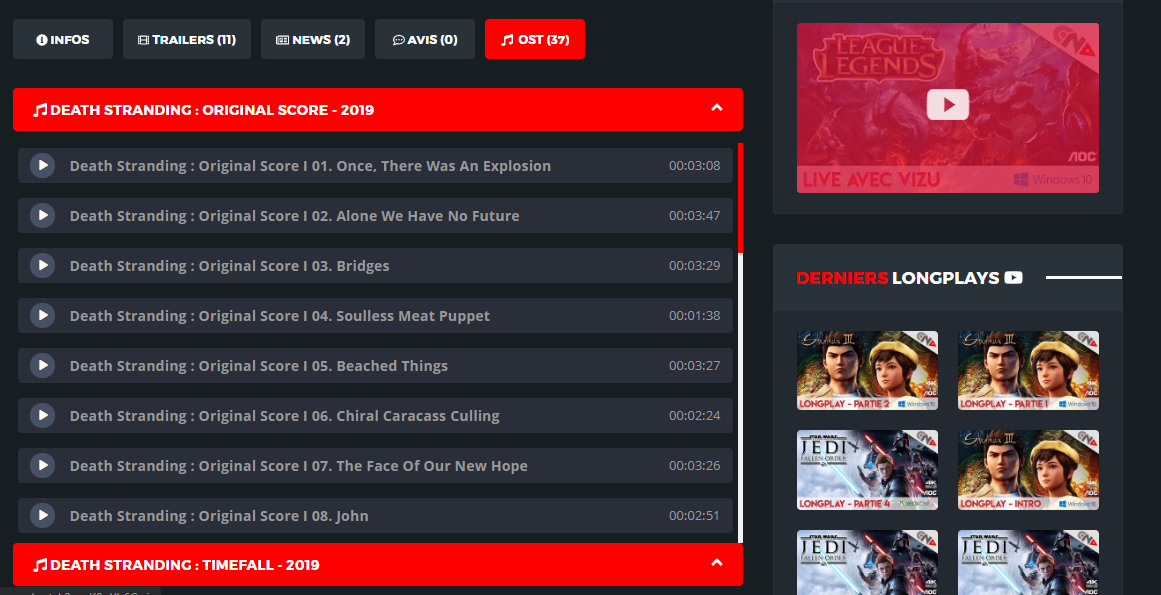Play the League of Legends live video

pos(948,104)
